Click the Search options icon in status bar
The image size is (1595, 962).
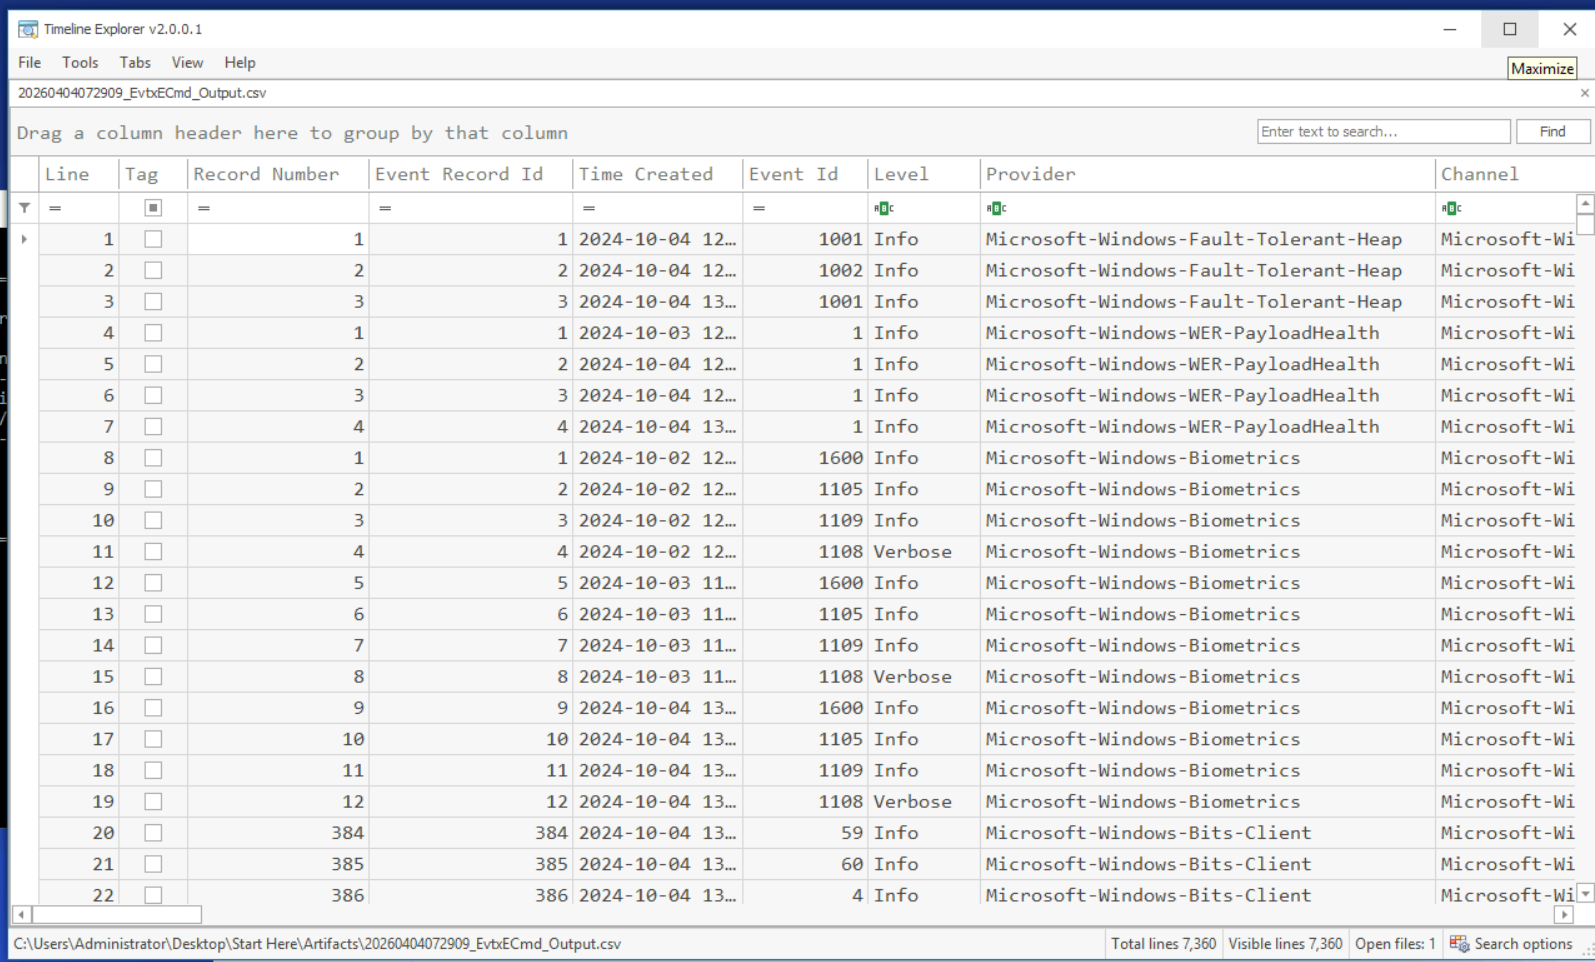coord(1459,944)
